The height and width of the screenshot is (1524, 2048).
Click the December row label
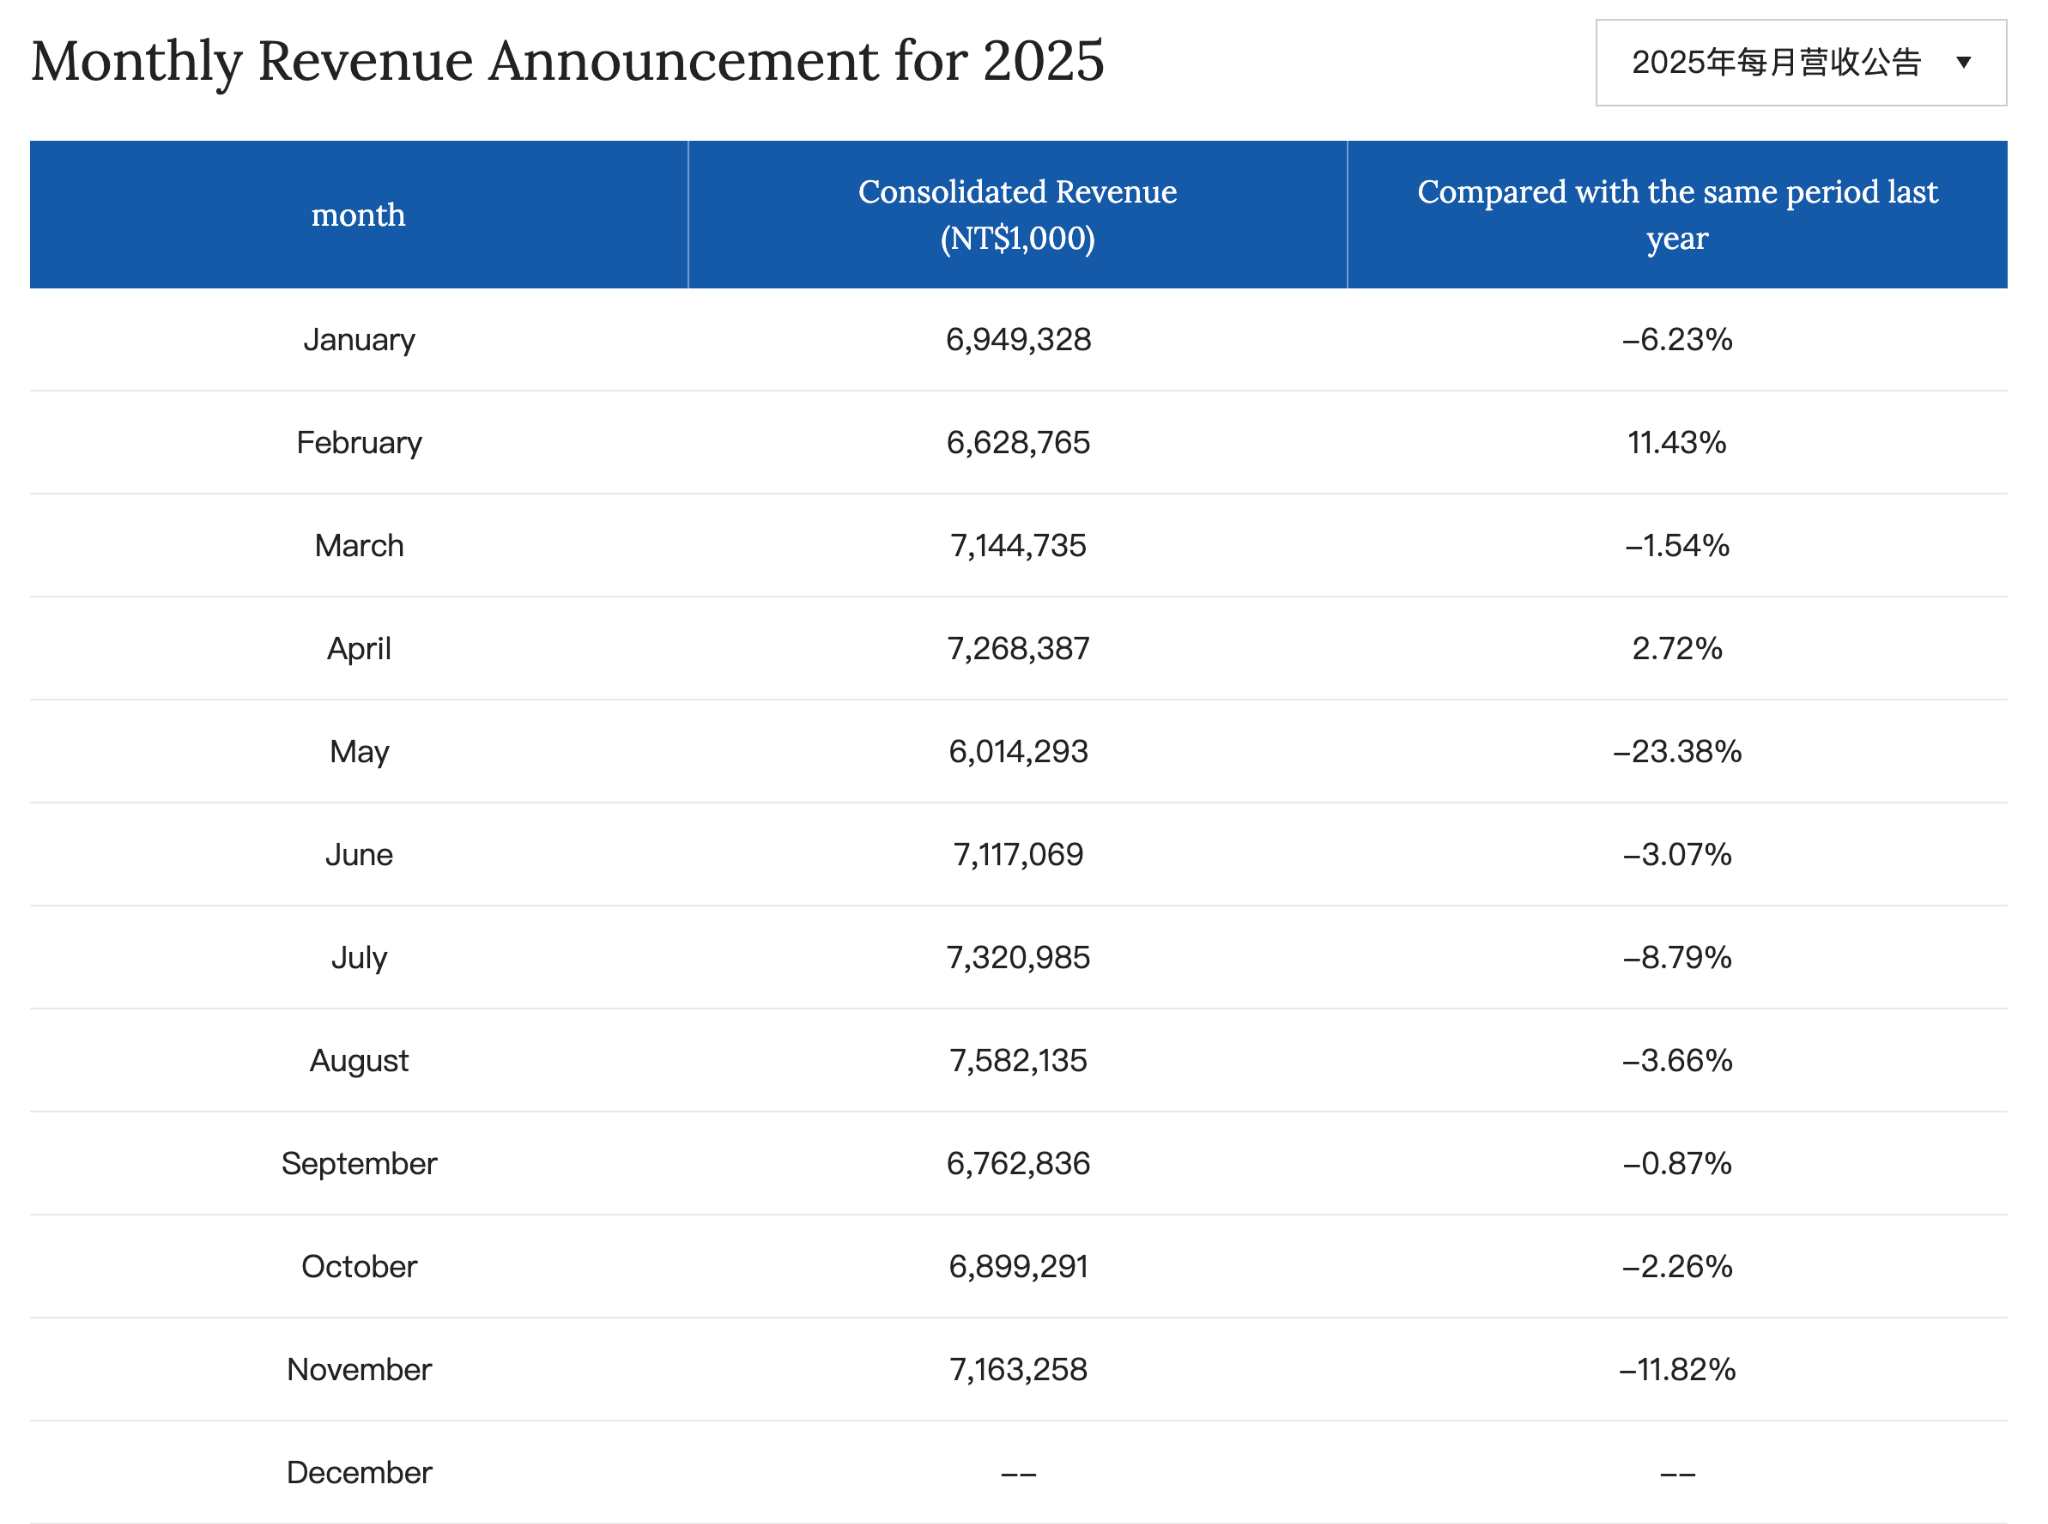tap(359, 1472)
